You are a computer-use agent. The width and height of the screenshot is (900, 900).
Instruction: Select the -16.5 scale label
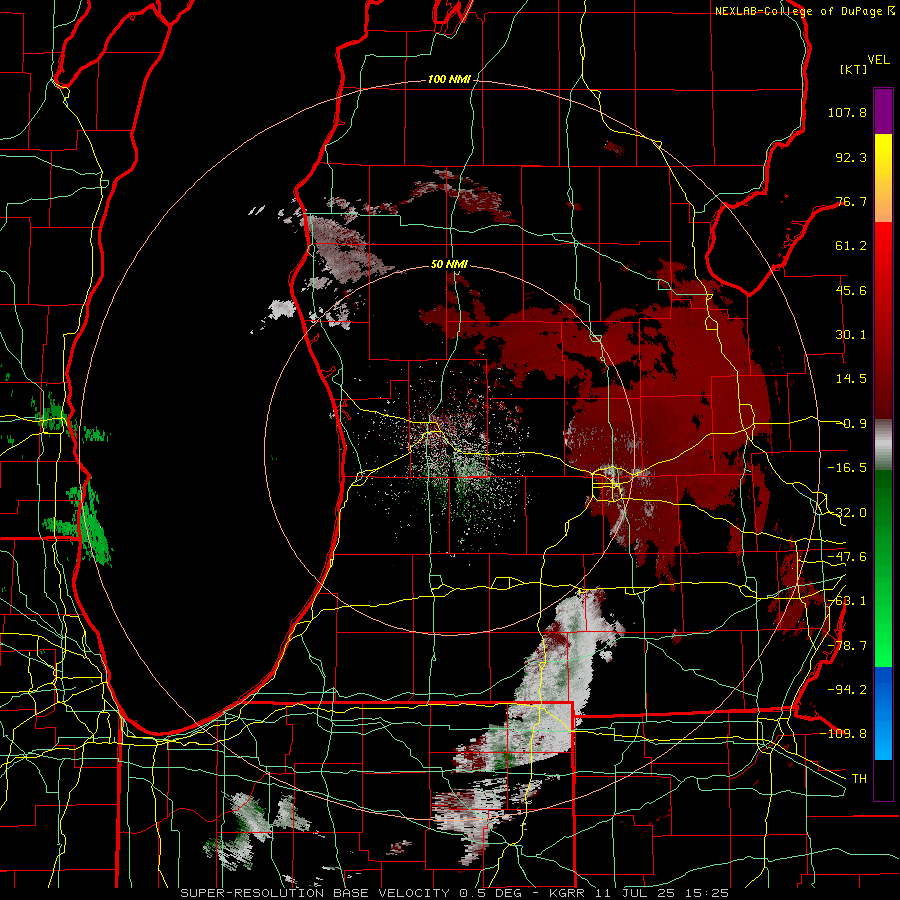tap(847, 468)
